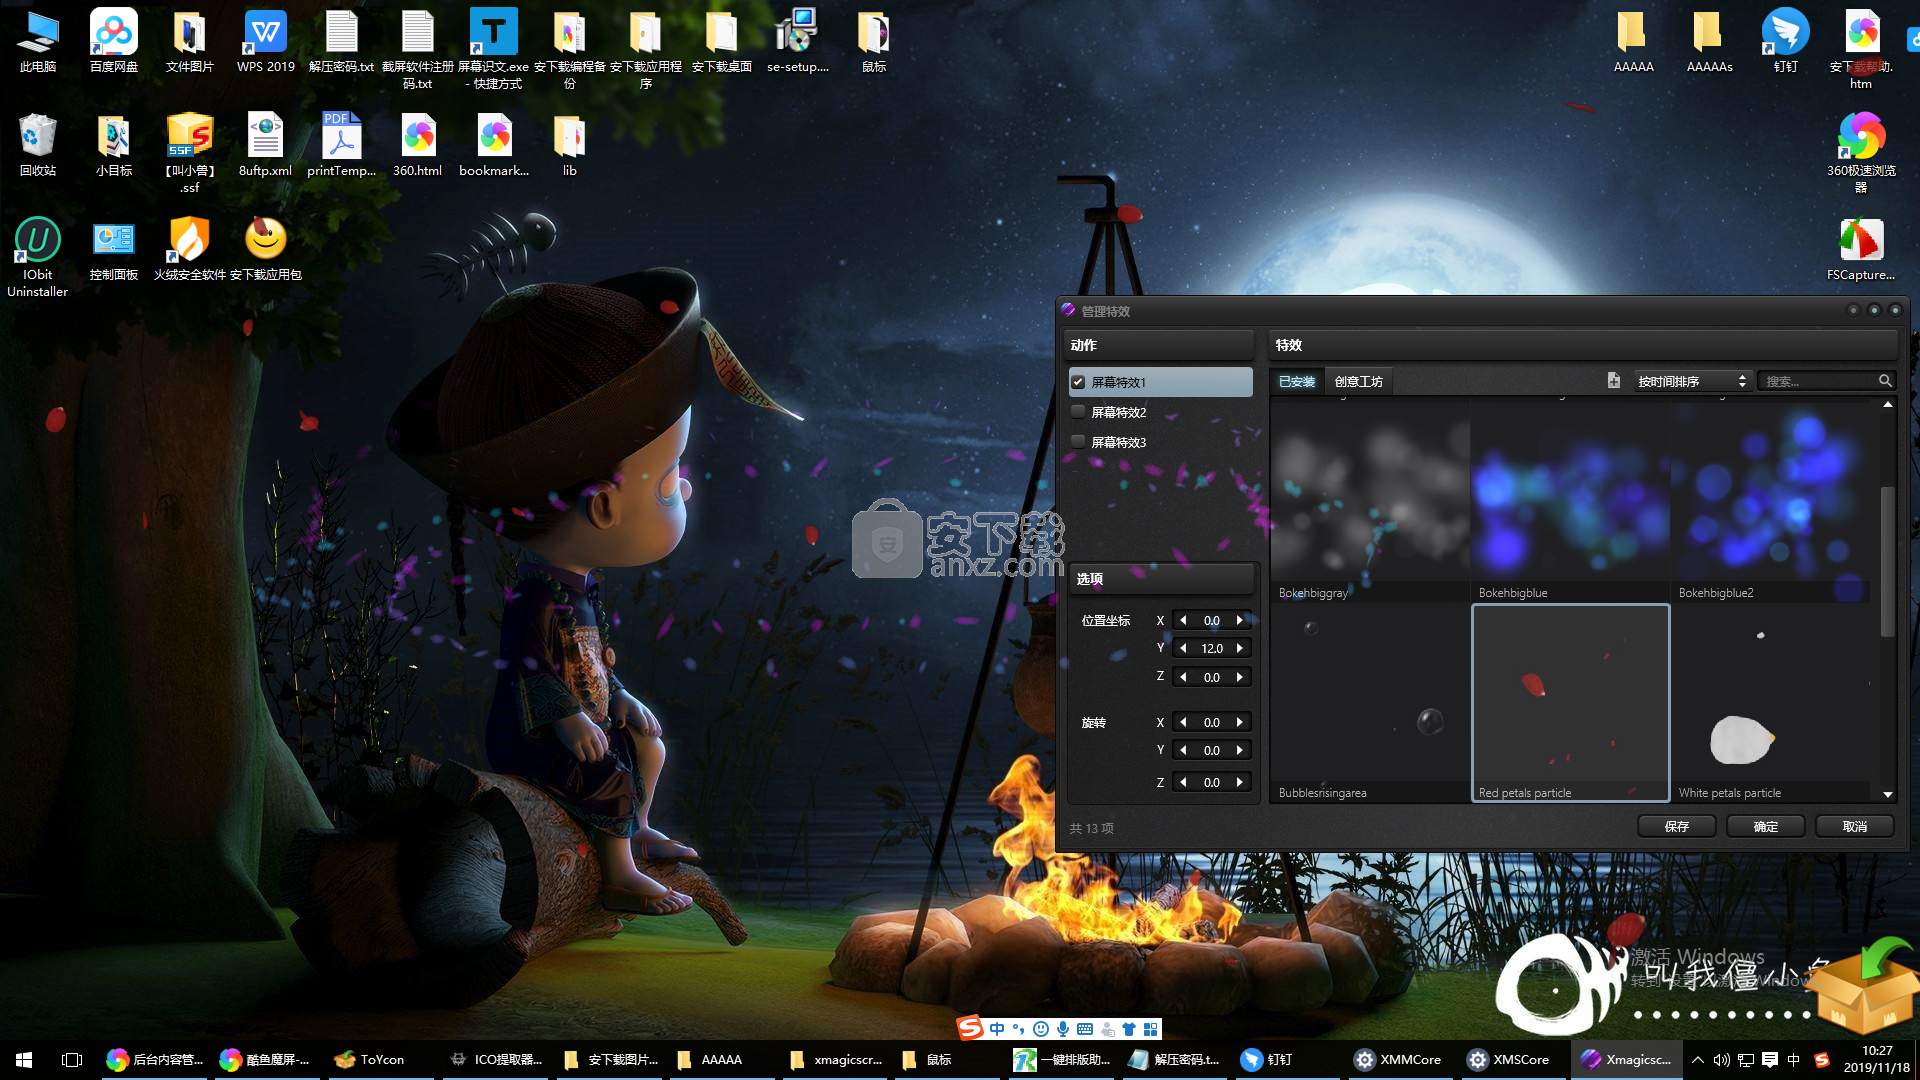Switch to the 创意工坊 tab
1920x1080 pixels.
[x=1359, y=382]
